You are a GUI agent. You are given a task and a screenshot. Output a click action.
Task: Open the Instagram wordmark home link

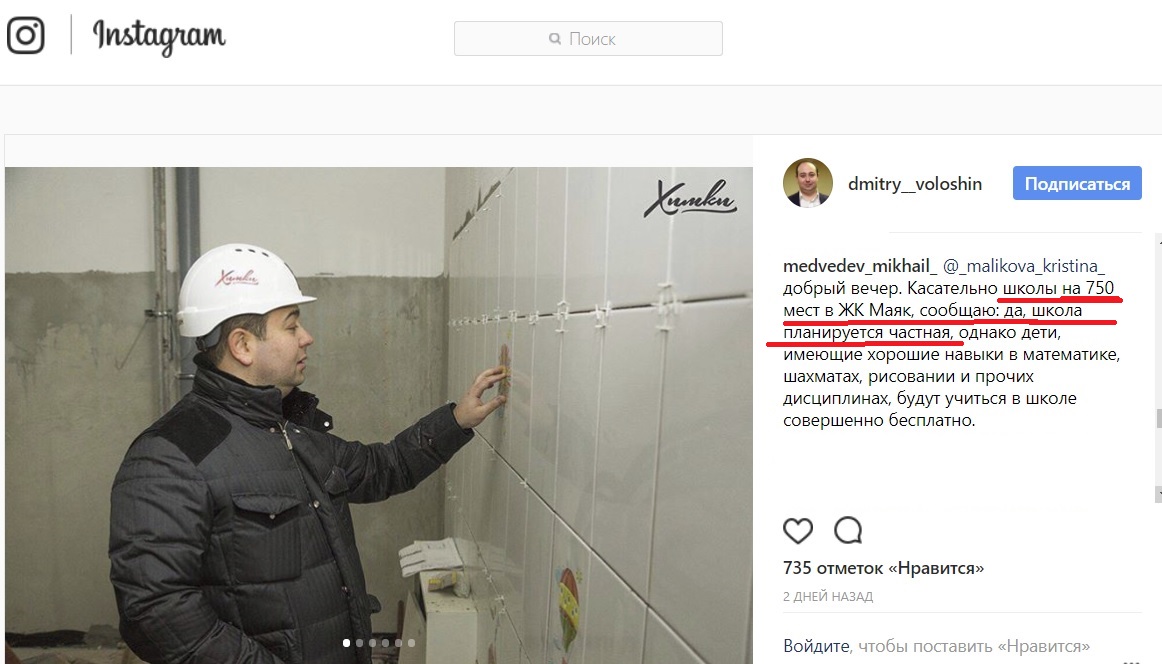point(159,37)
